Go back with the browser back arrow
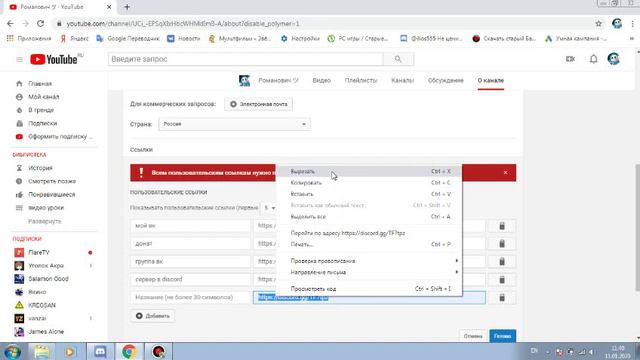 (10, 24)
